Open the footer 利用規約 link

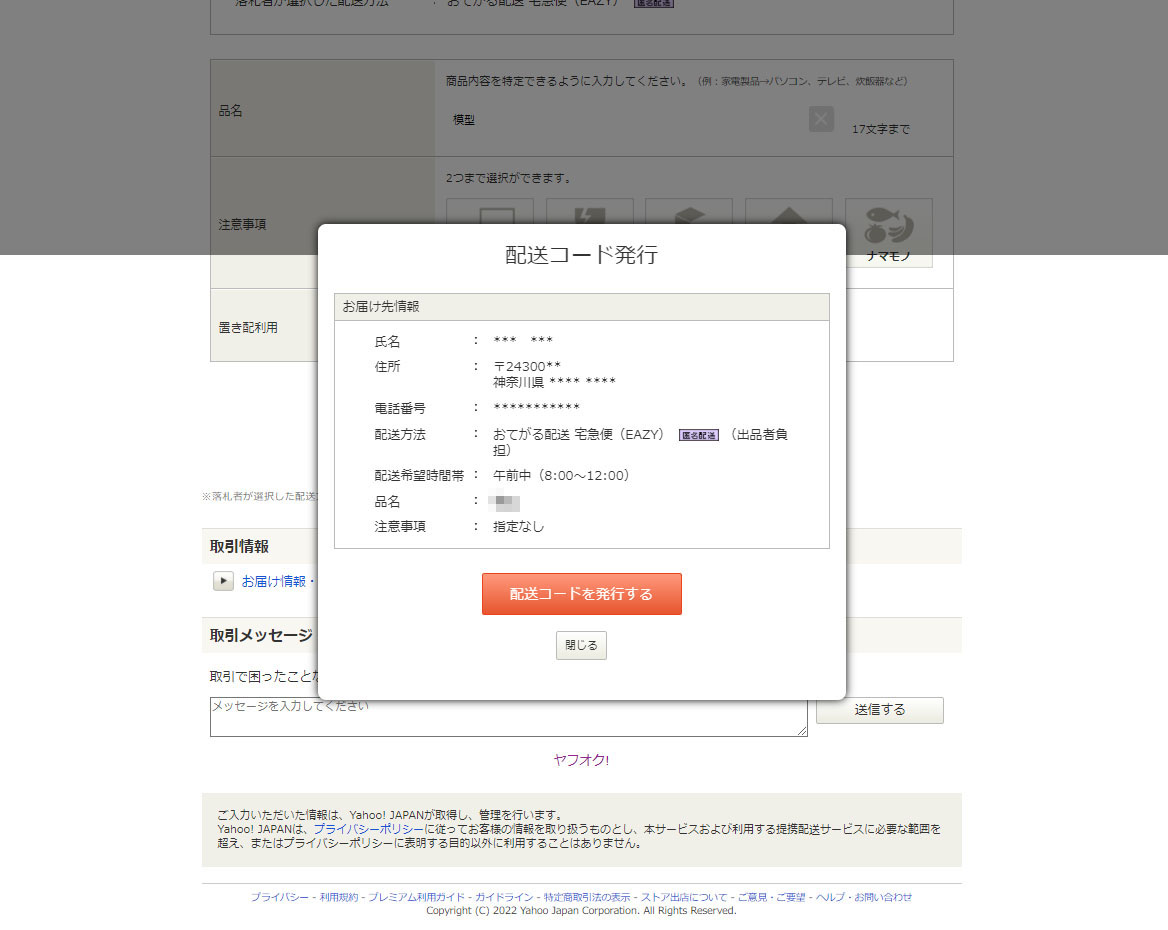(339, 897)
